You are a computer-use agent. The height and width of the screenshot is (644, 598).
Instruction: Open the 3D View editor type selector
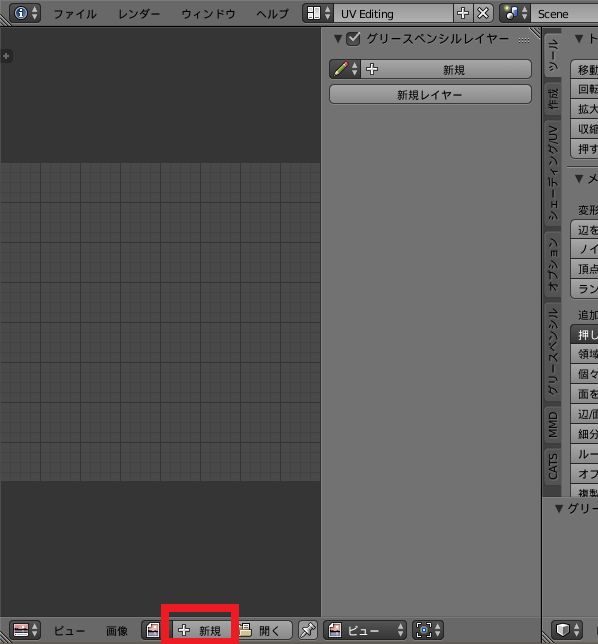click(x=567, y=630)
